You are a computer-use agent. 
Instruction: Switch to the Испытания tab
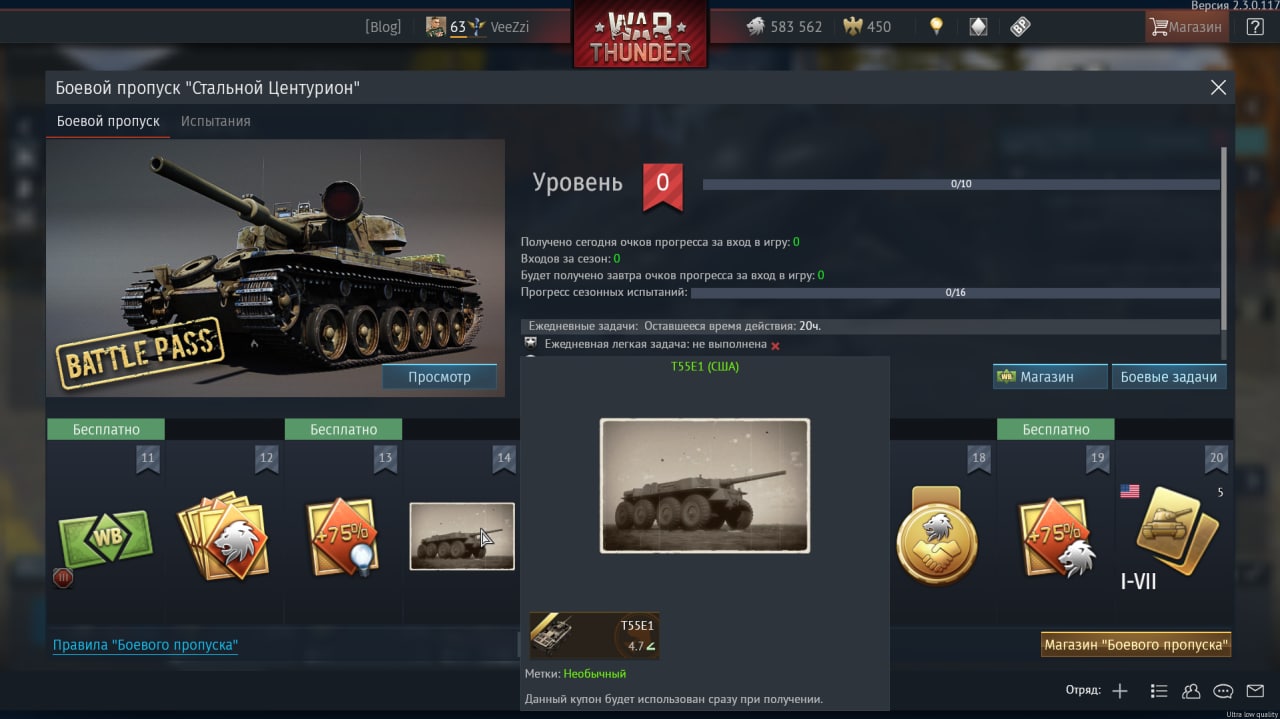[215, 121]
